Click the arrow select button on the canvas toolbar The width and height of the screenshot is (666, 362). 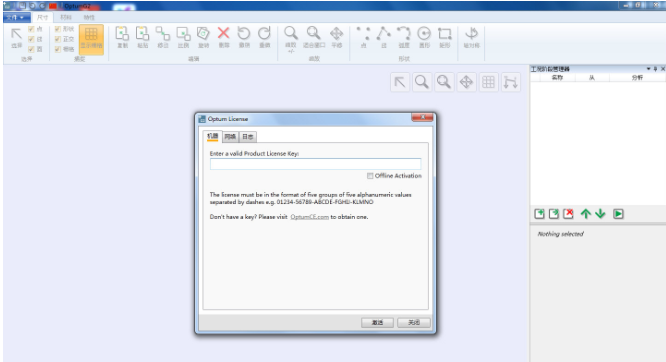(x=400, y=82)
